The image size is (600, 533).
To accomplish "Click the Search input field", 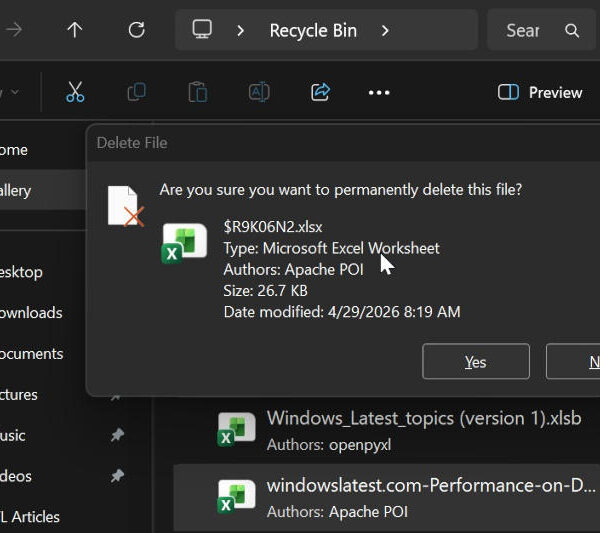I will pos(541,30).
